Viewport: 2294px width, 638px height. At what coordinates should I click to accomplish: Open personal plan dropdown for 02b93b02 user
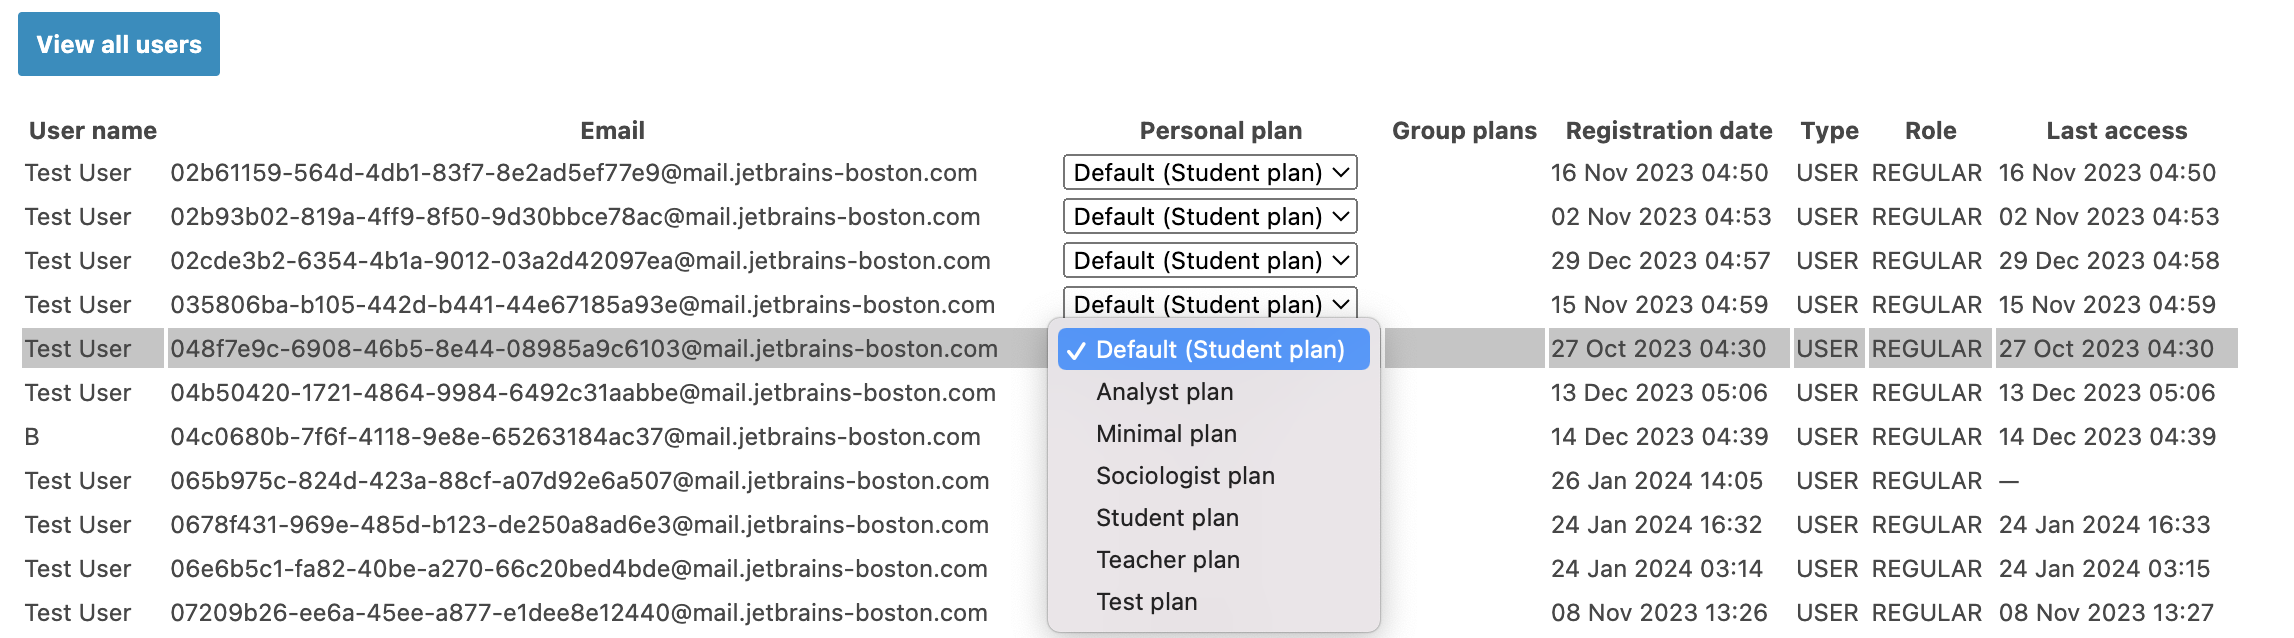[x=1209, y=216]
